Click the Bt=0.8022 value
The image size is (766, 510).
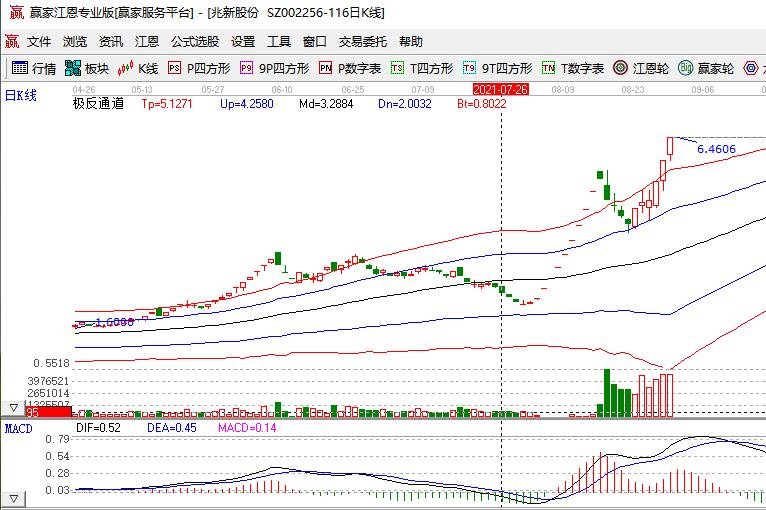pyautogui.click(x=482, y=104)
